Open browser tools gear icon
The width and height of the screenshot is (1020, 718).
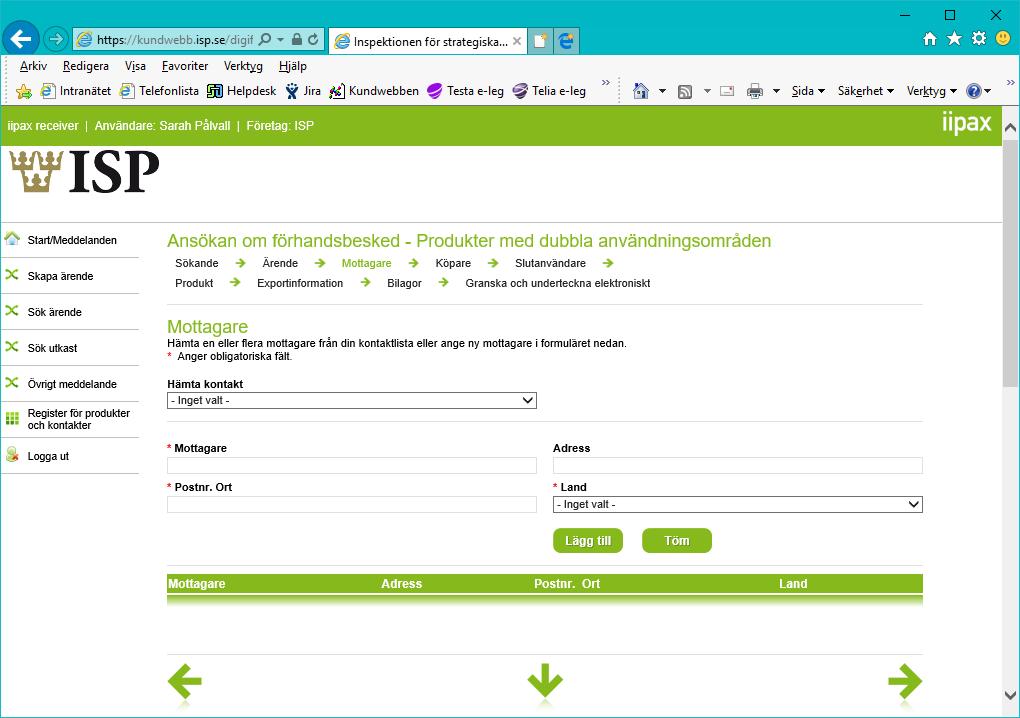(x=978, y=38)
